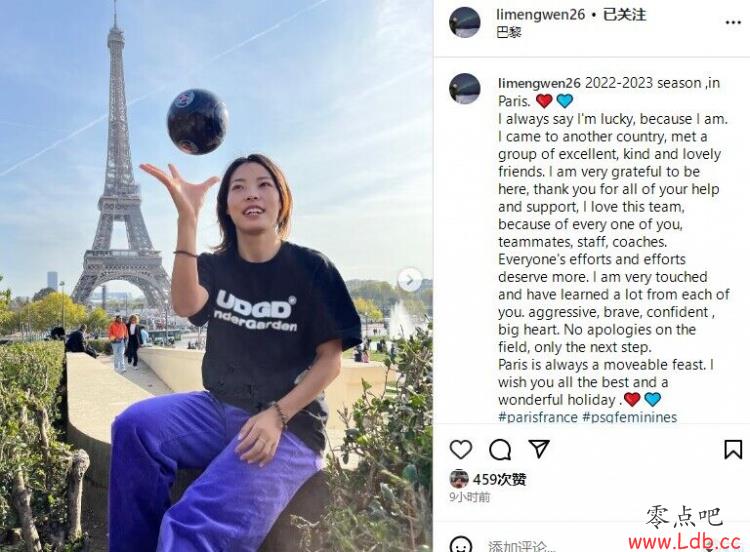Click limengwen26 username in header

click(540, 15)
